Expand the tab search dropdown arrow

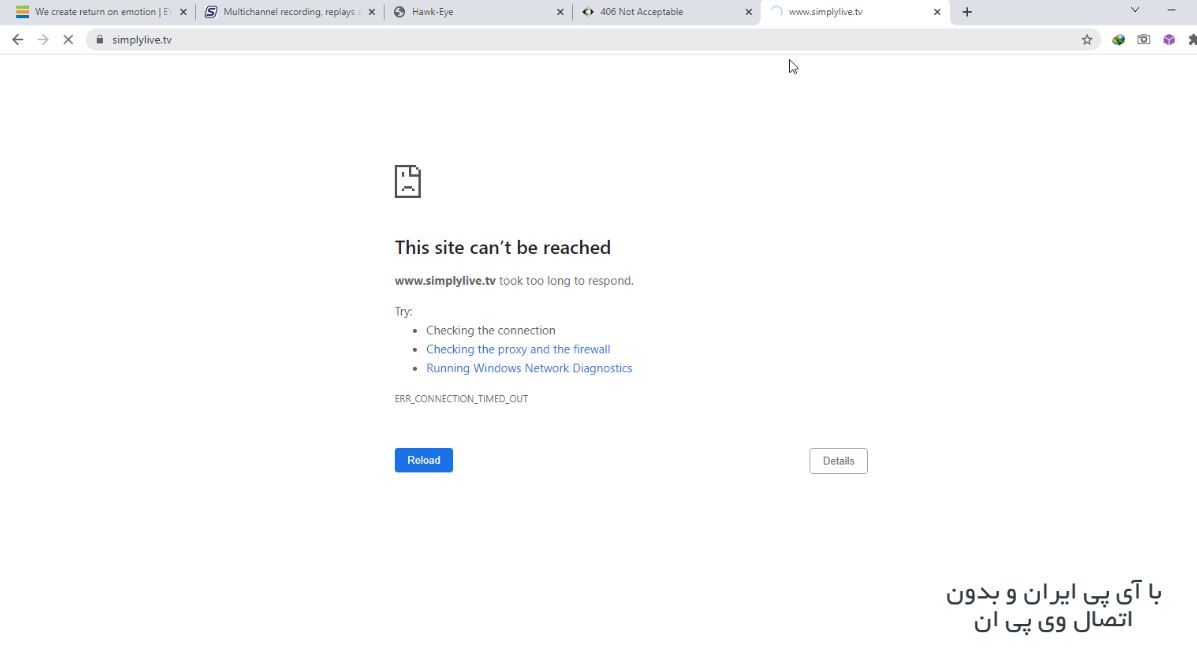[1135, 11]
